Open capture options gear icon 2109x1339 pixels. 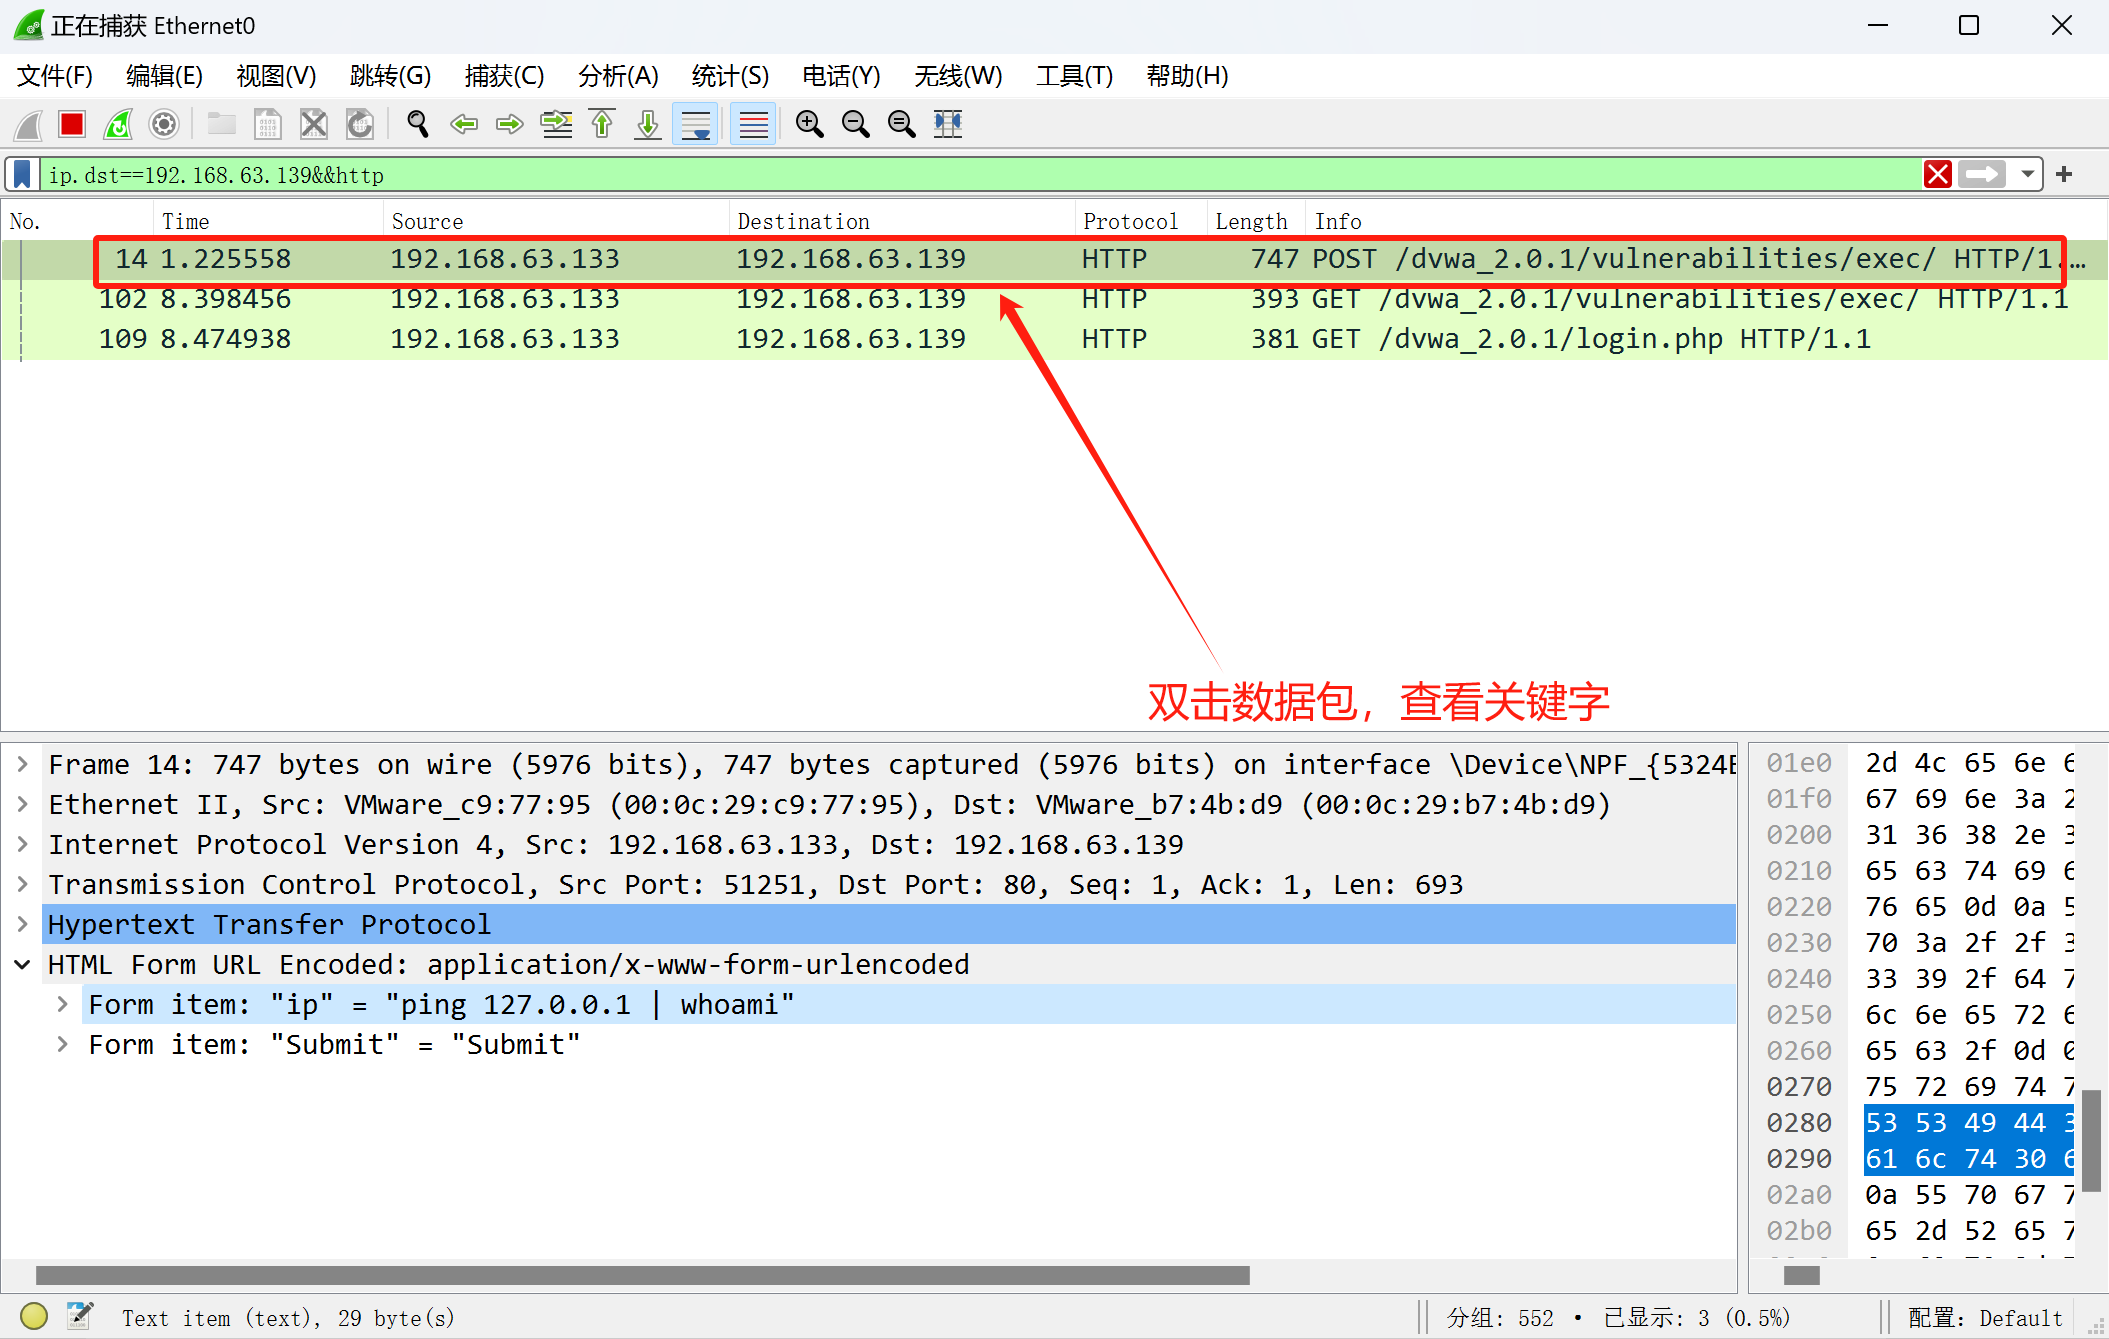point(164,124)
